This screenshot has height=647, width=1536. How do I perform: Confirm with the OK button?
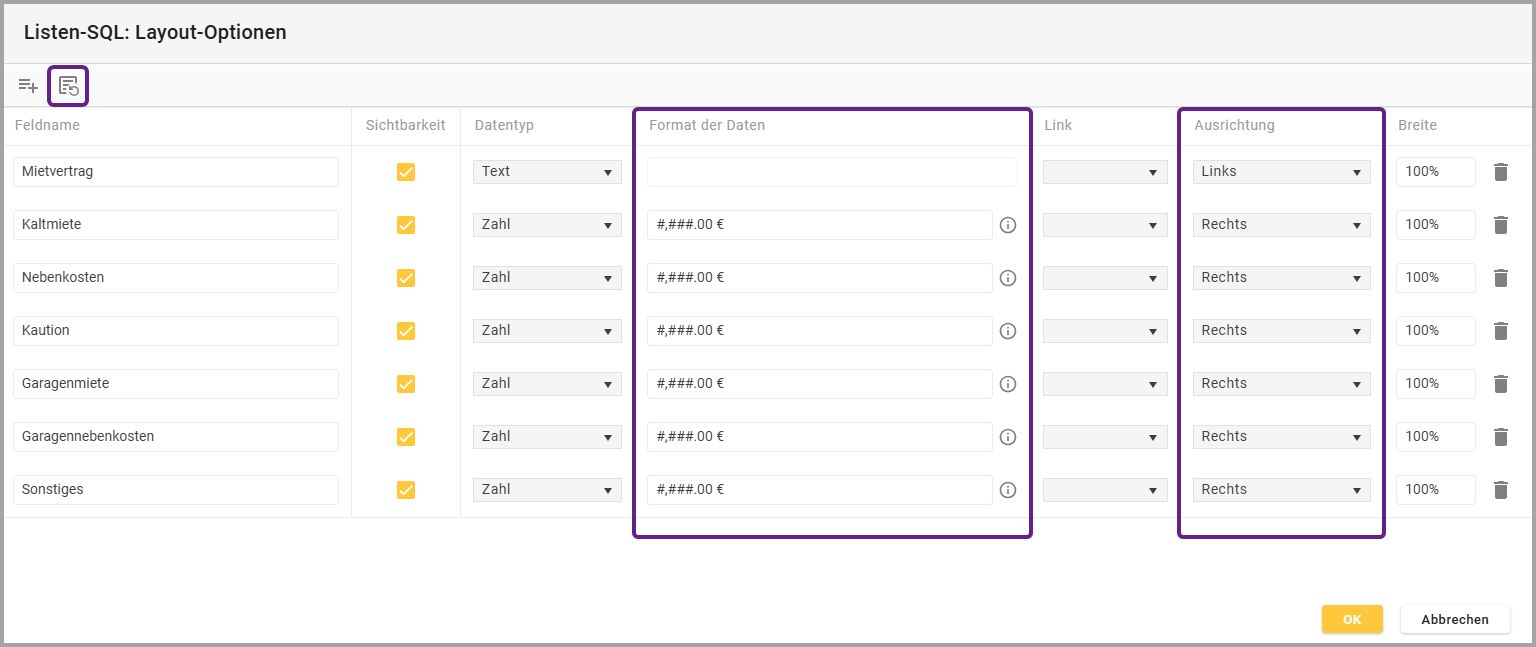[x=1352, y=619]
